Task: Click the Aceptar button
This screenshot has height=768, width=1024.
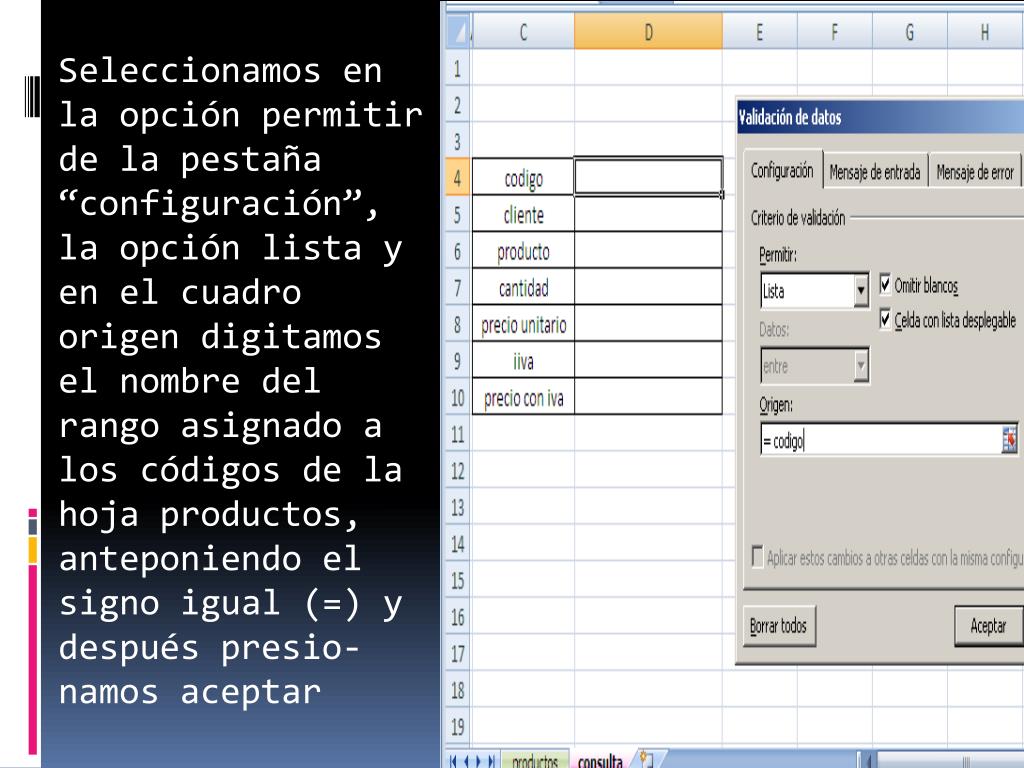Action: [x=989, y=626]
